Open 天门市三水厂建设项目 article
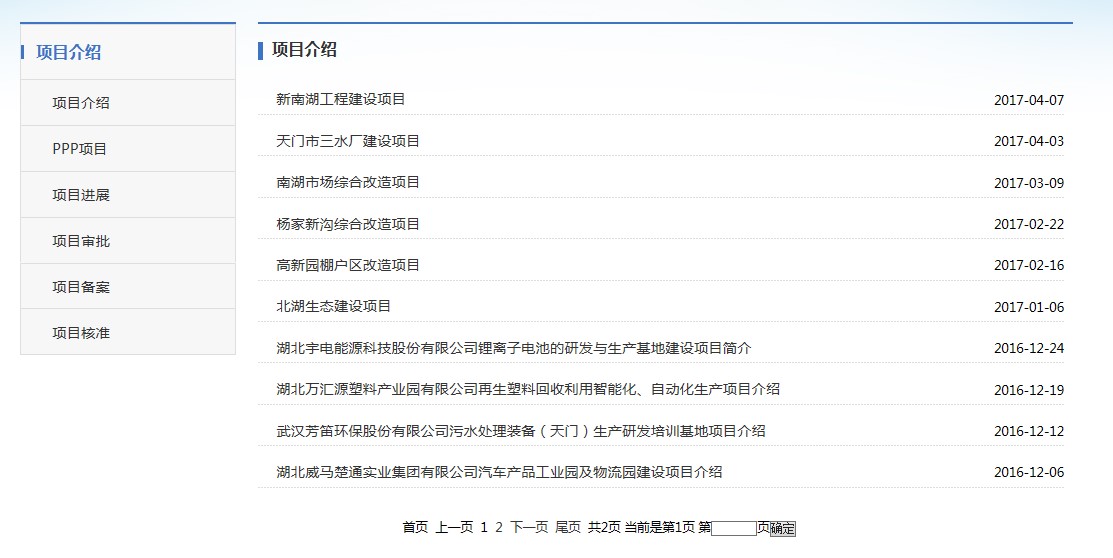Screen dimensions: 1113x558 (x=347, y=141)
